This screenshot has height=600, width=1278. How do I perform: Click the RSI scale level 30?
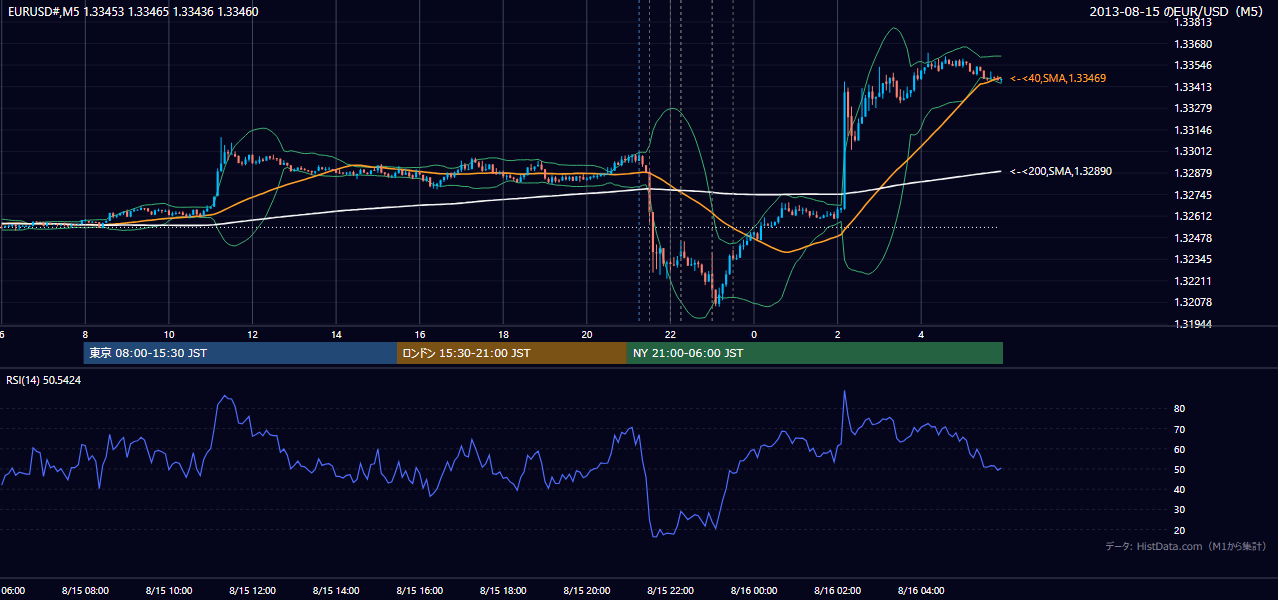pos(1180,510)
